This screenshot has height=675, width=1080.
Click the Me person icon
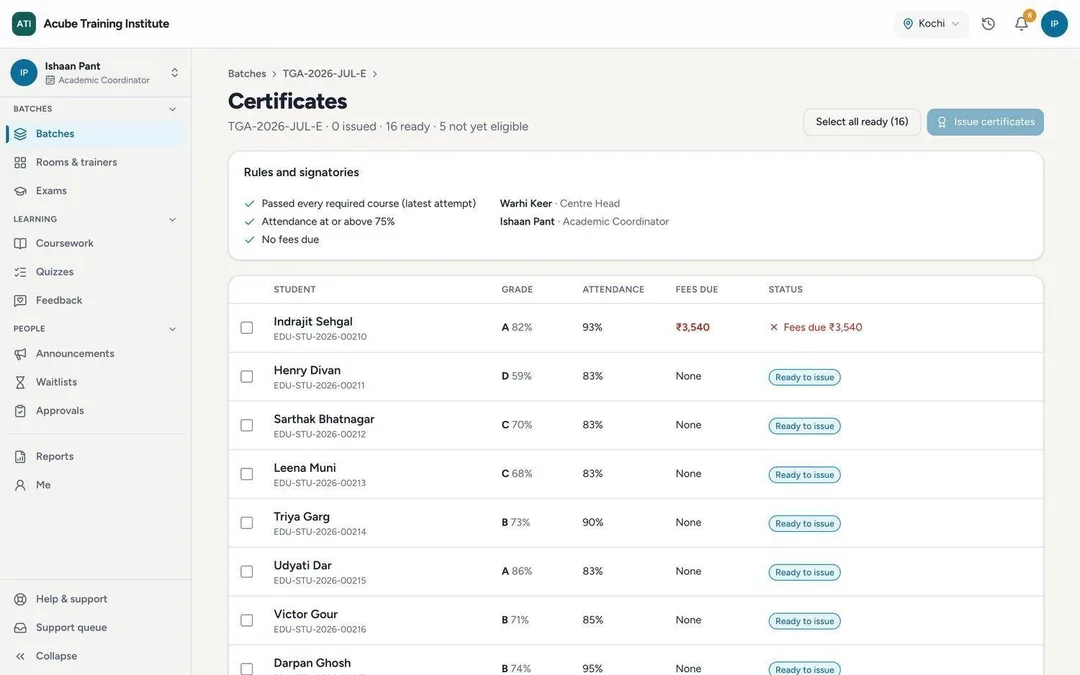[x=20, y=485]
